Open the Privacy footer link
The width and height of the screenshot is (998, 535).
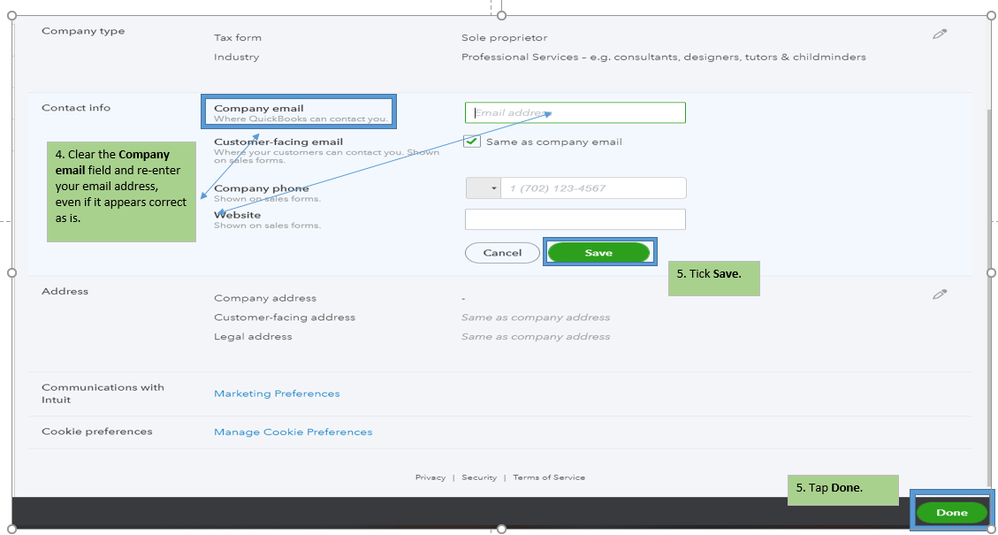coord(430,477)
